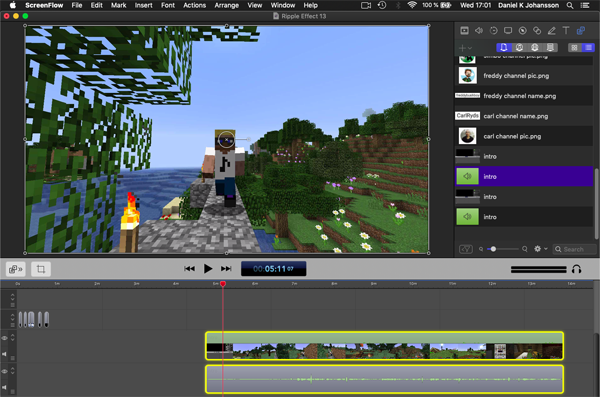Screen dimensions: 600x397
Task: Toggle headphones audio monitoring icon
Action: [577, 269]
